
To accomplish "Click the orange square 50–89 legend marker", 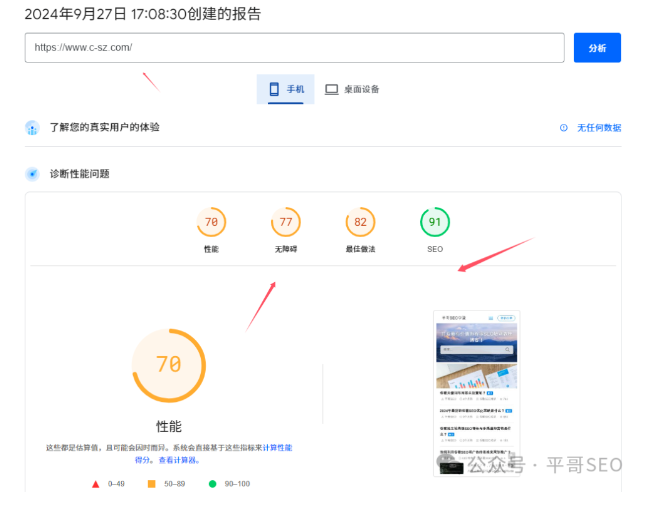I will tap(151, 484).
